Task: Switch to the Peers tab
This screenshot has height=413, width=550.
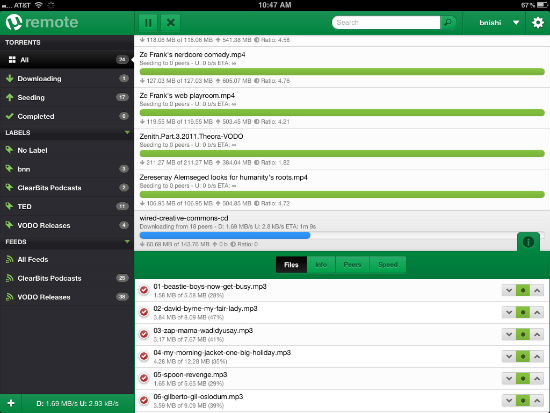Action: click(x=352, y=265)
